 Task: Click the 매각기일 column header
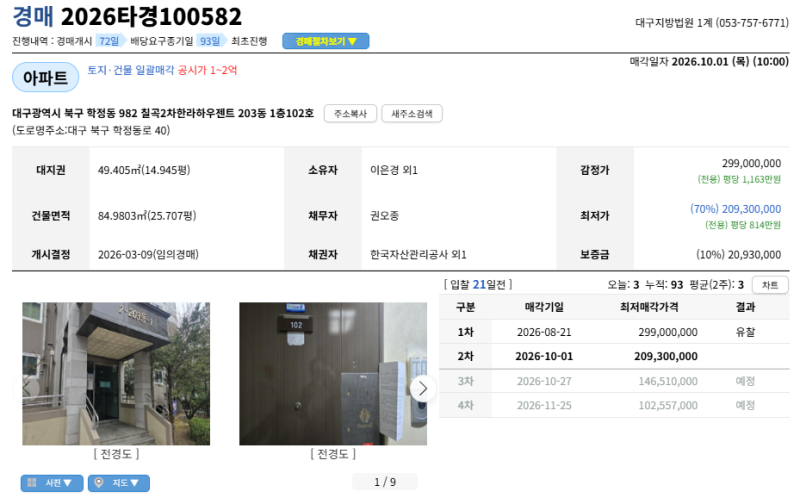point(544,307)
